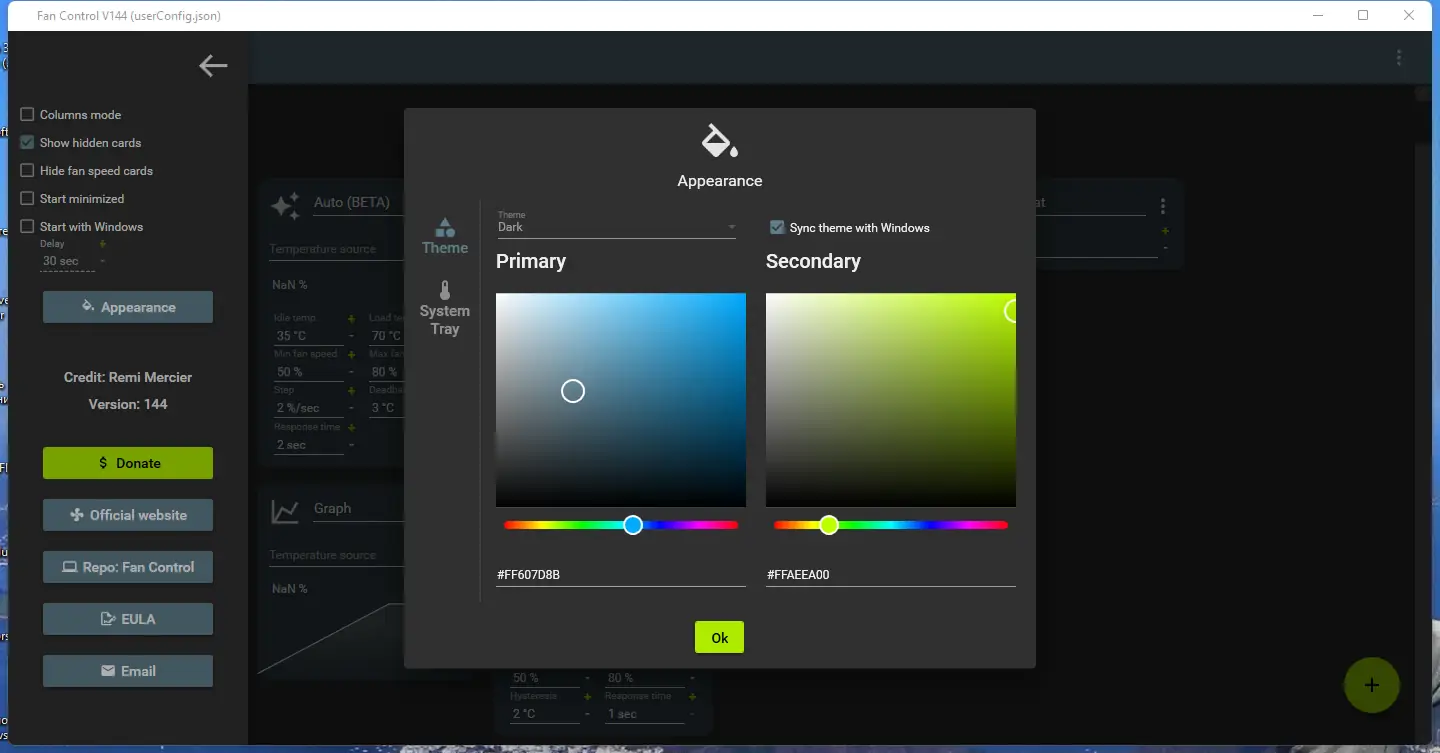Open the three-dot menu on the rightmost card

pos(1163,206)
